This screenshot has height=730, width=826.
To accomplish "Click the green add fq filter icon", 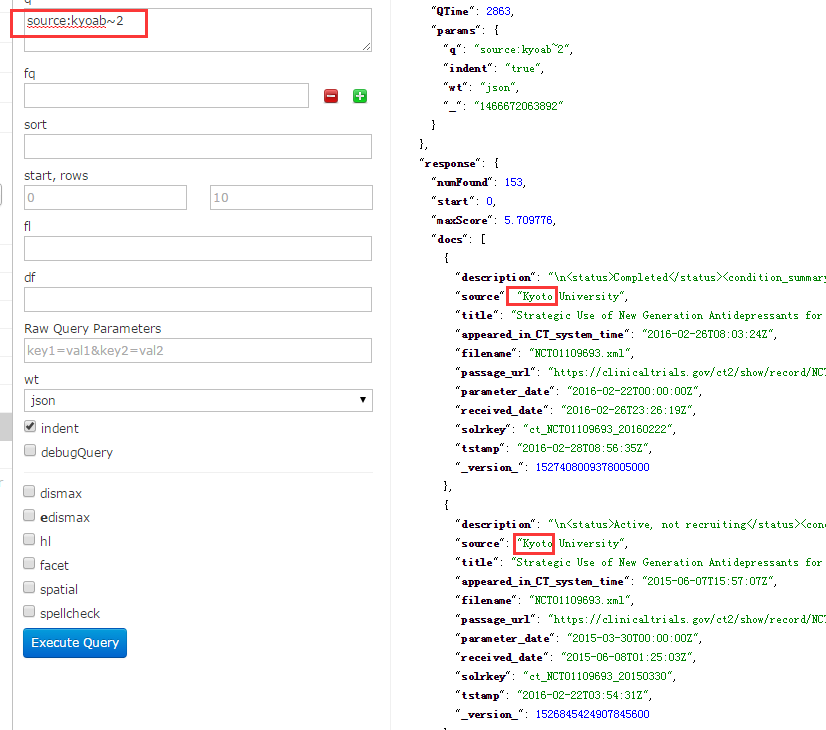I will (360, 96).
